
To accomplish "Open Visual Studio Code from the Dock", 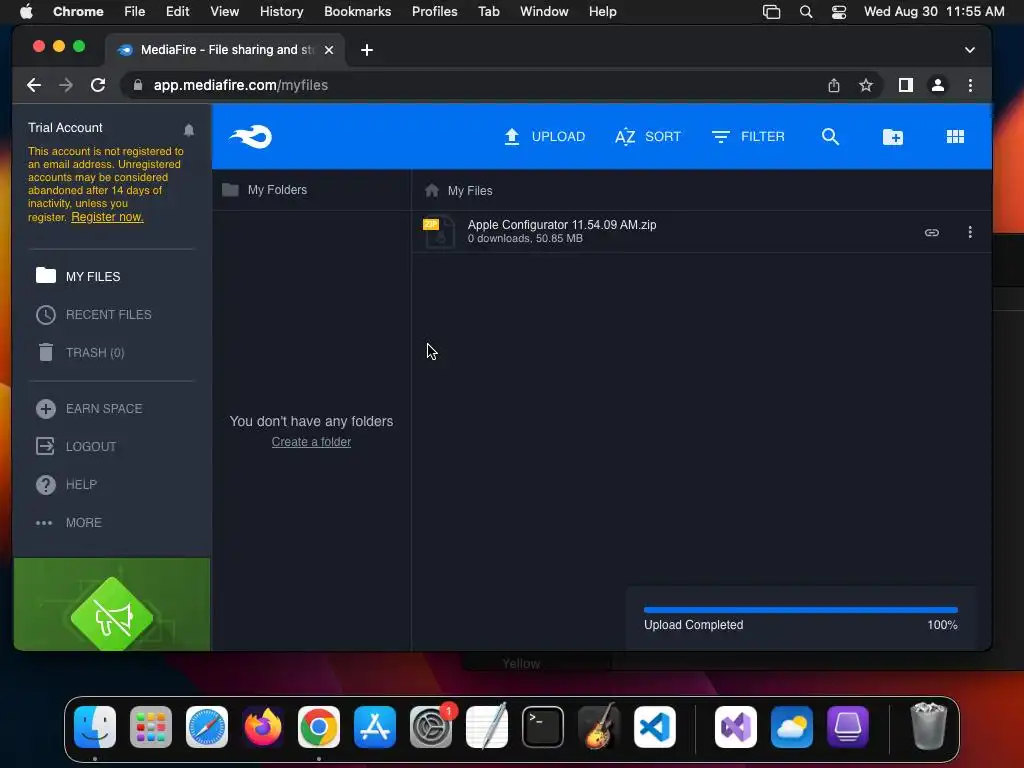I will coord(655,727).
